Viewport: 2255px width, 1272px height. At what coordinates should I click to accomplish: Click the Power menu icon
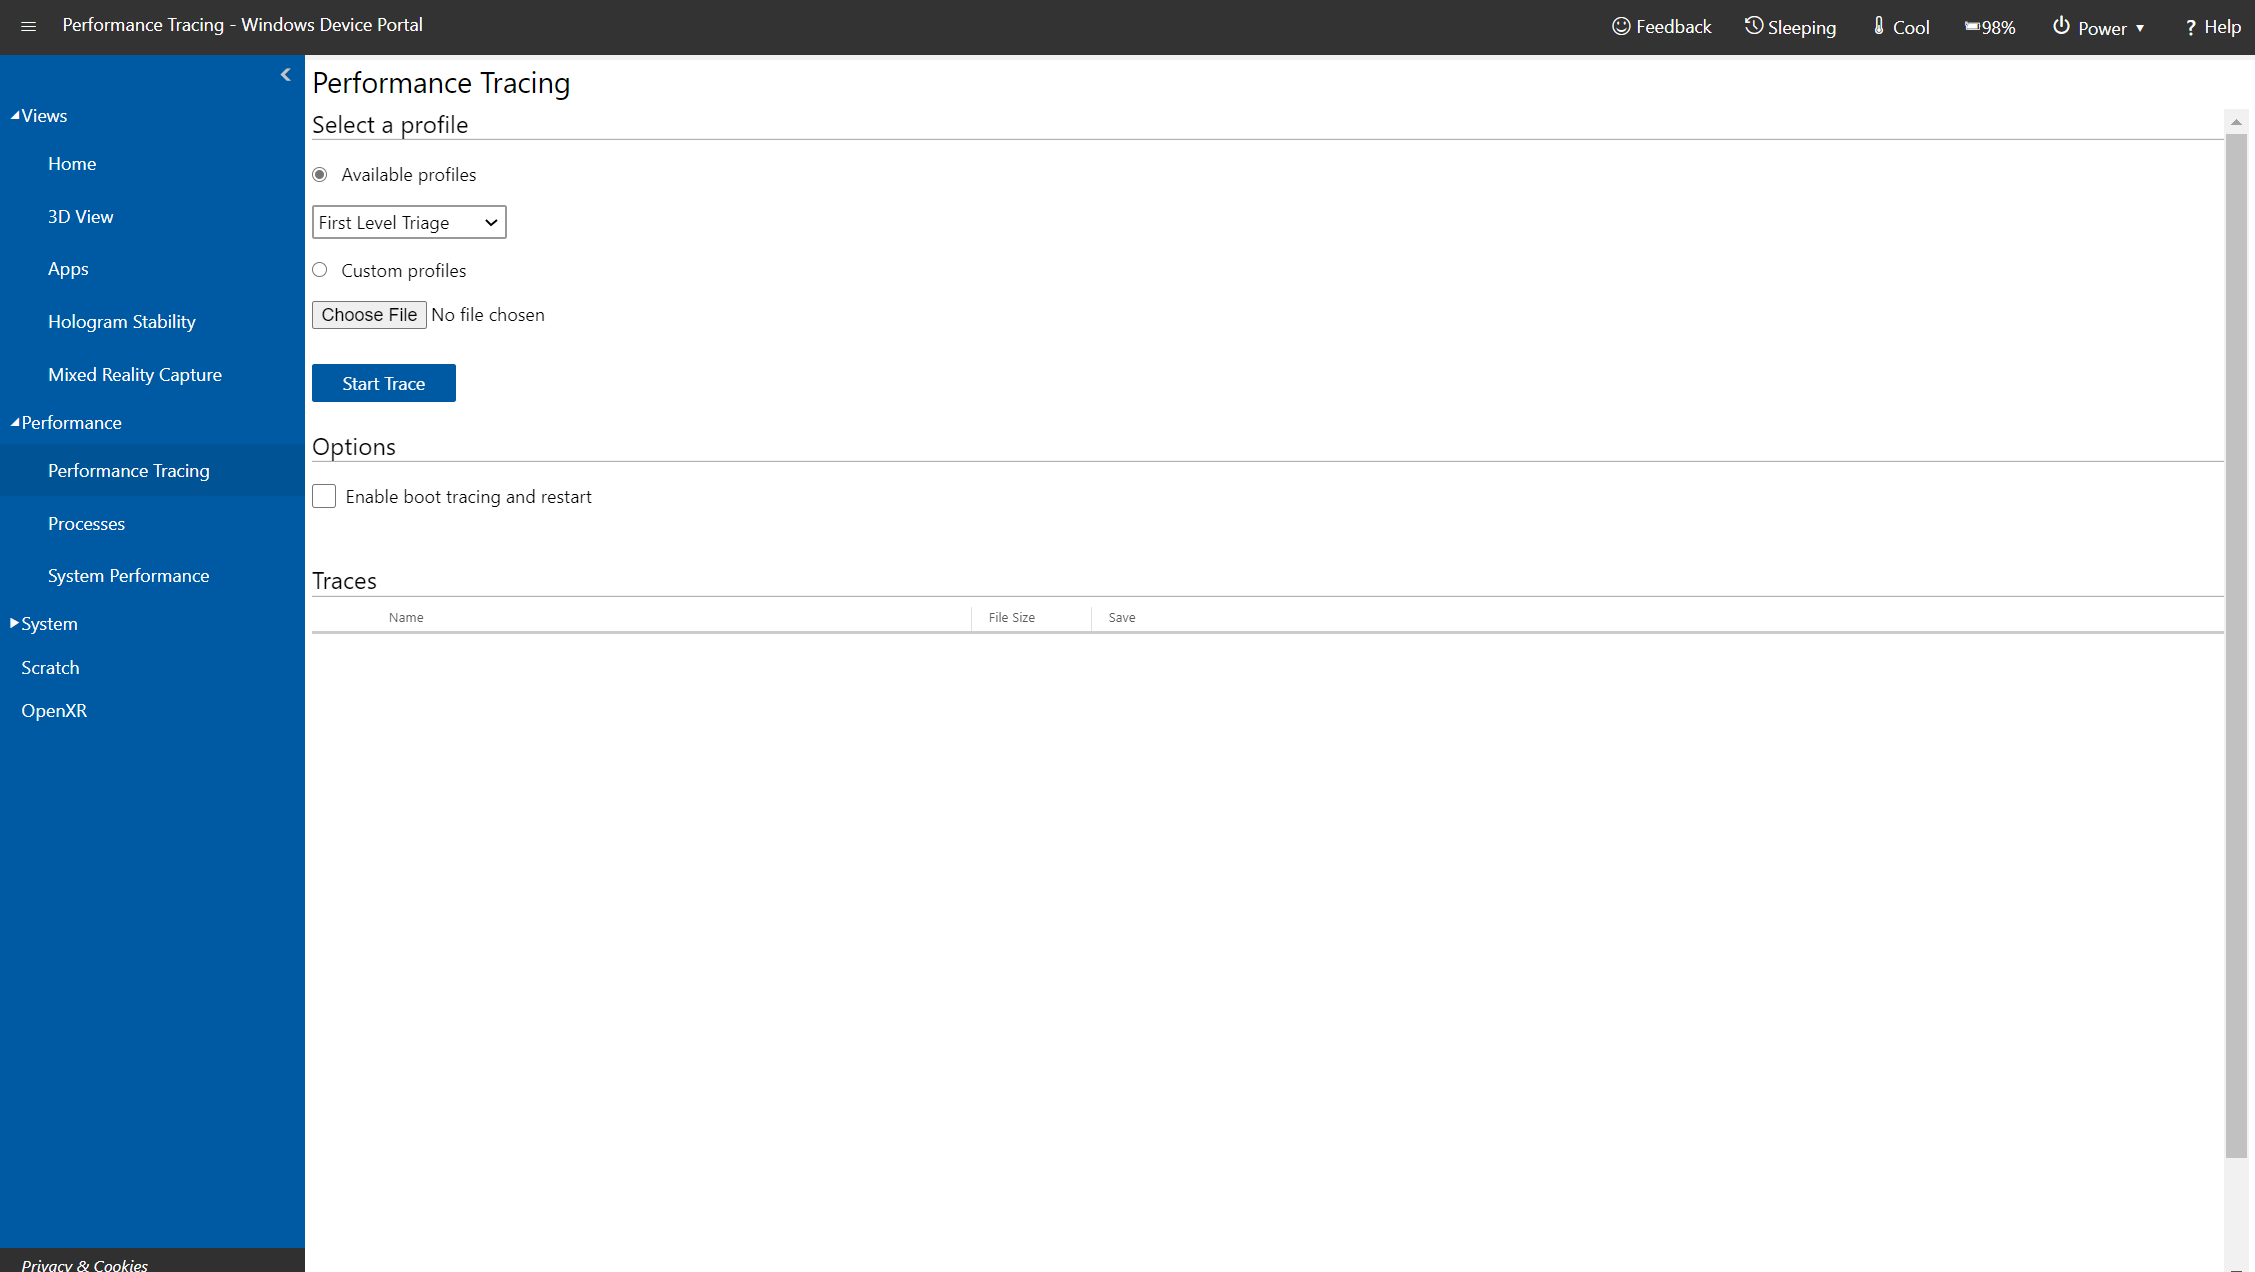(x=2060, y=26)
